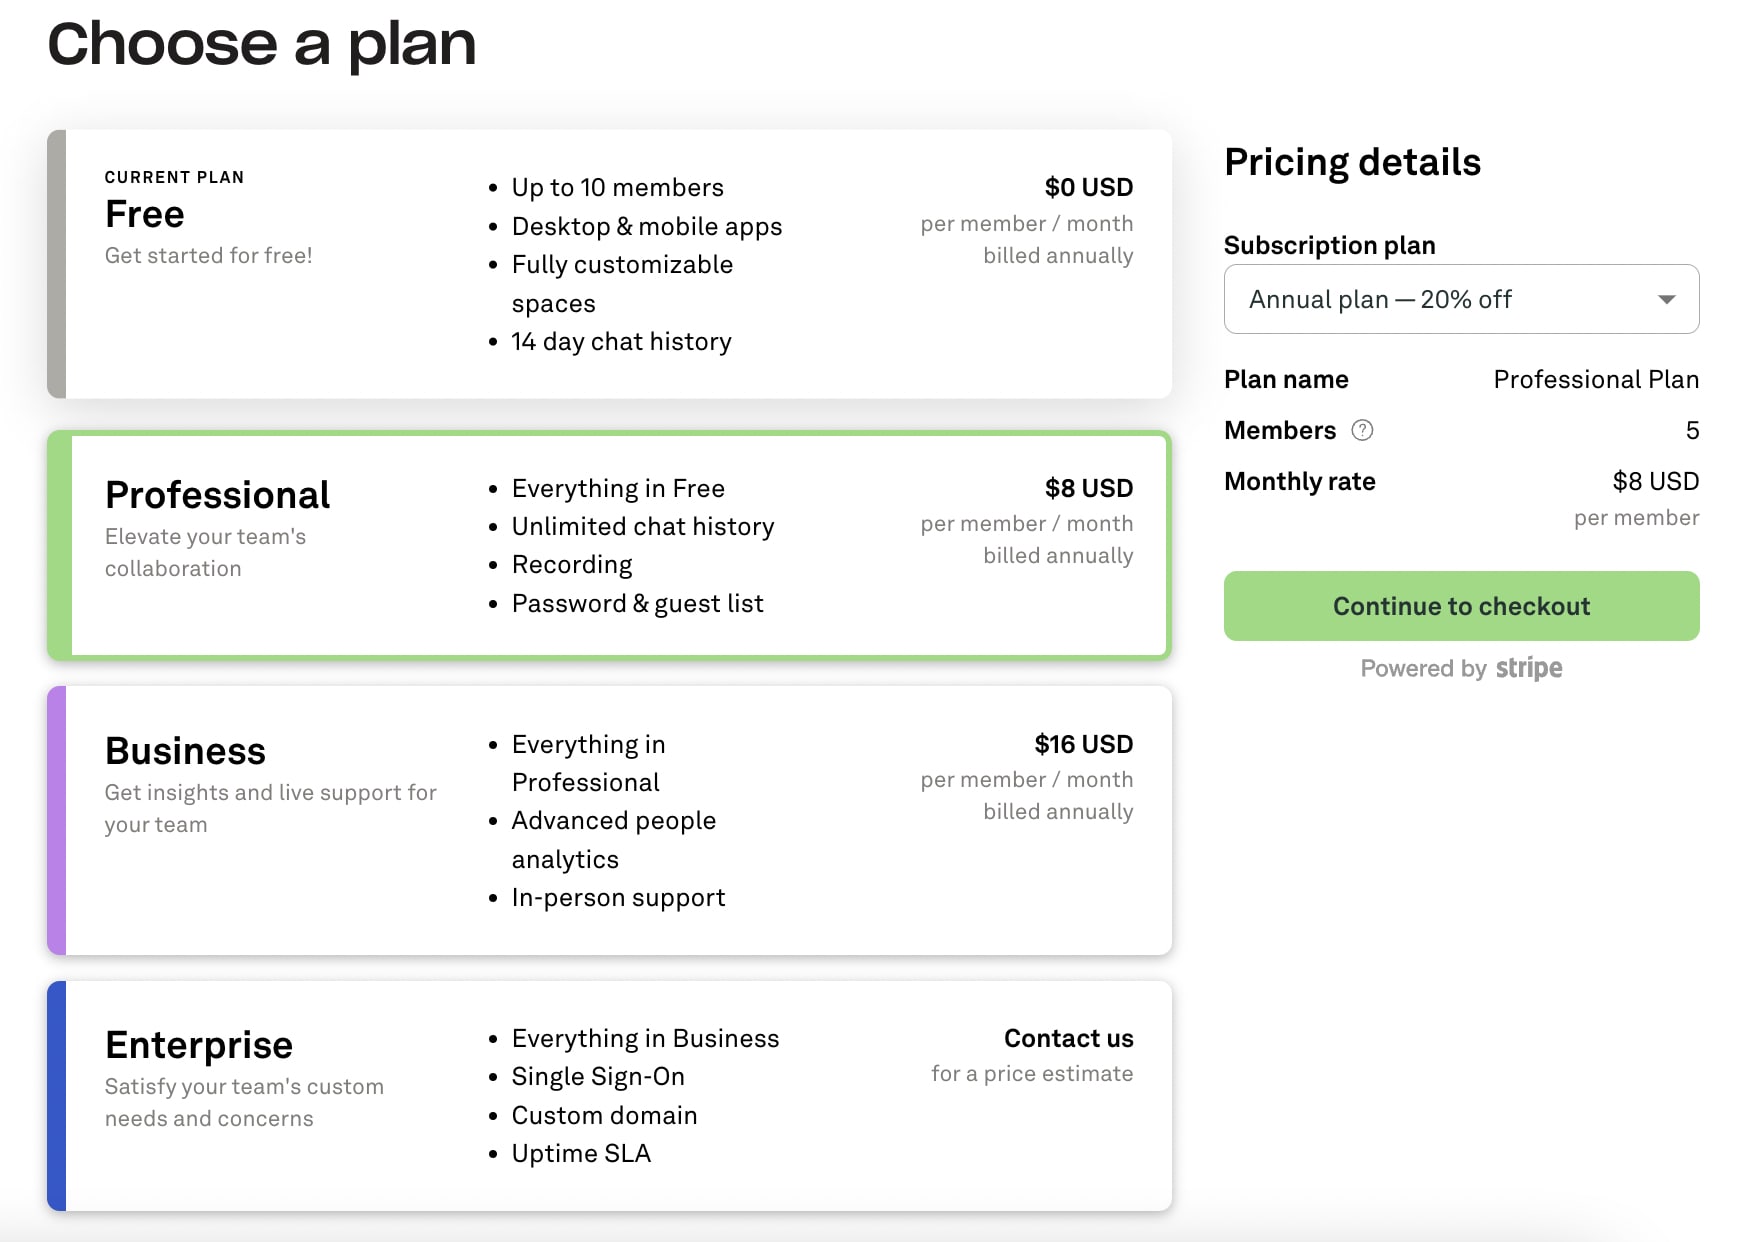This screenshot has width=1744, height=1242.
Task: Click the Members count value 5
Action: tap(1692, 430)
